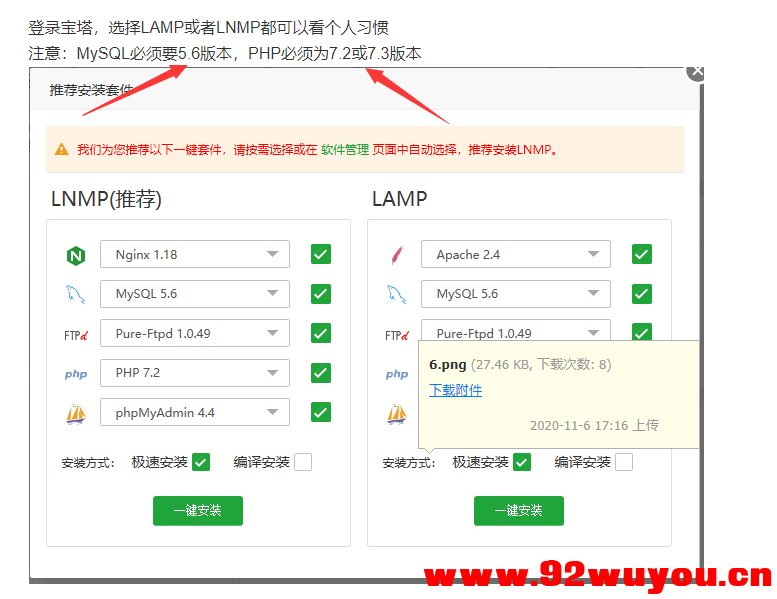Open the Nginx 1.18 version dropdown
The image size is (777, 599).
195,254
